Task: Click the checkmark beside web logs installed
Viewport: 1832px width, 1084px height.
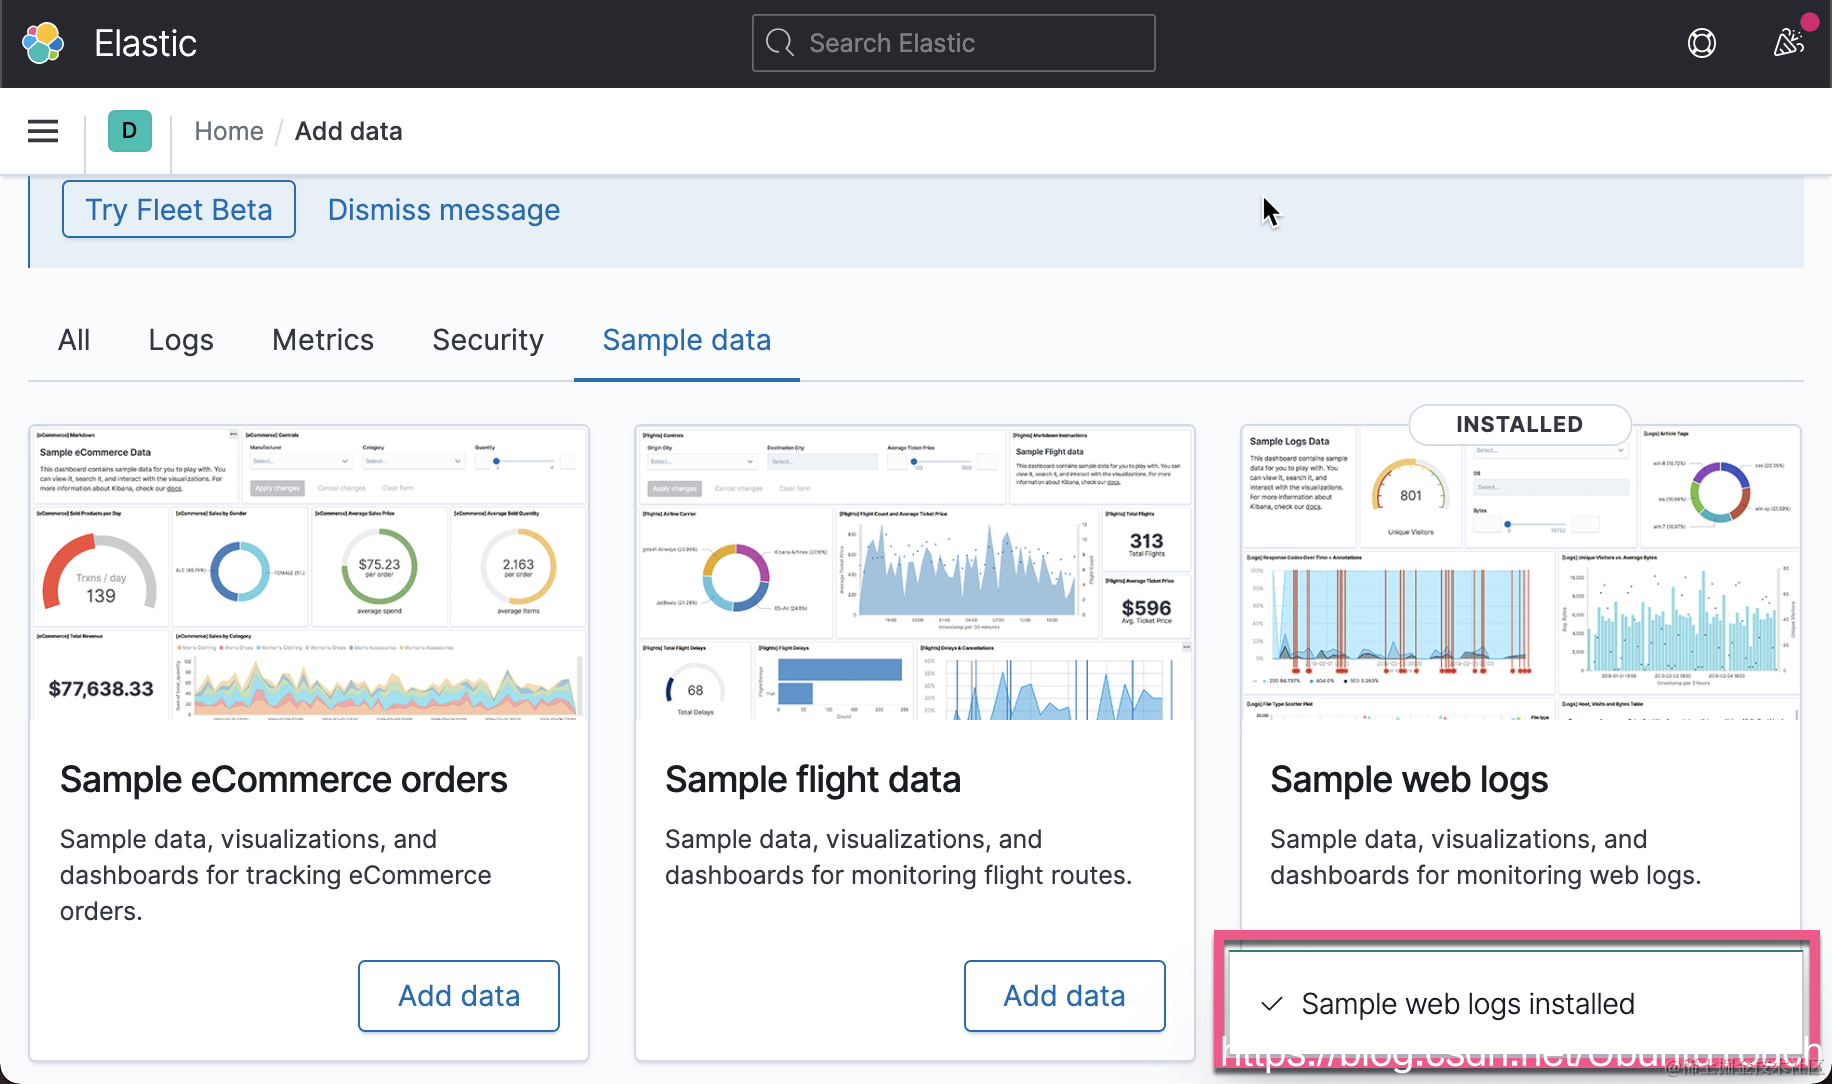Action: point(1272,1004)
